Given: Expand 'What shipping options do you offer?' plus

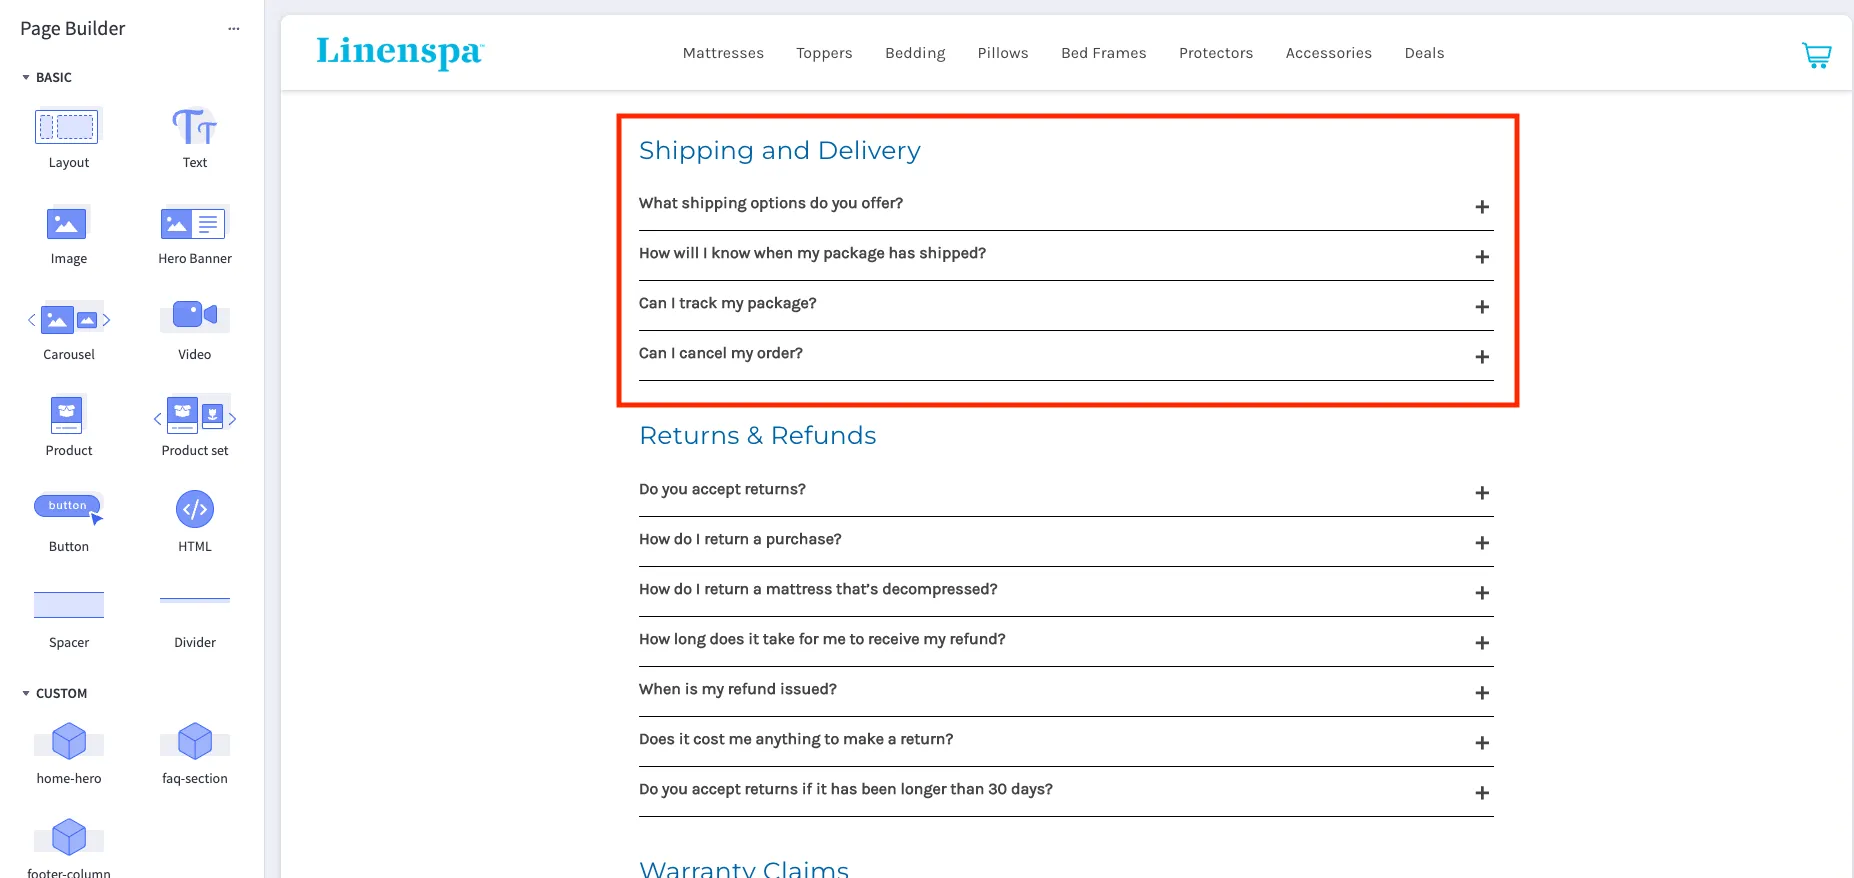Looking at the screenshot, I should click(x=1482, y=207).
